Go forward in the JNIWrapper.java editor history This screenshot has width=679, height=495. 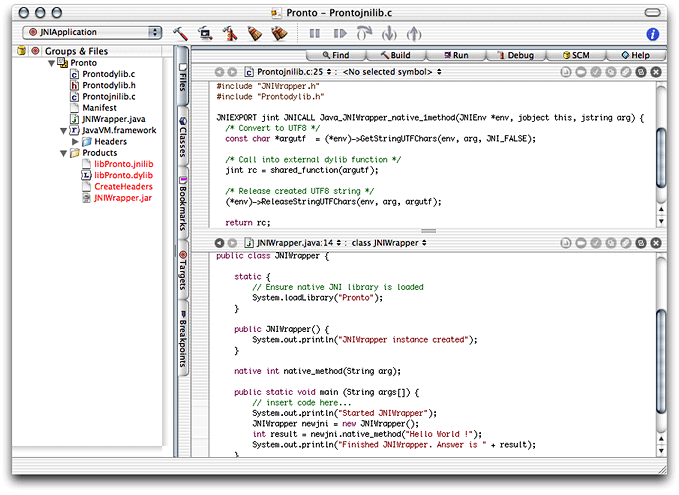(233, 243)
